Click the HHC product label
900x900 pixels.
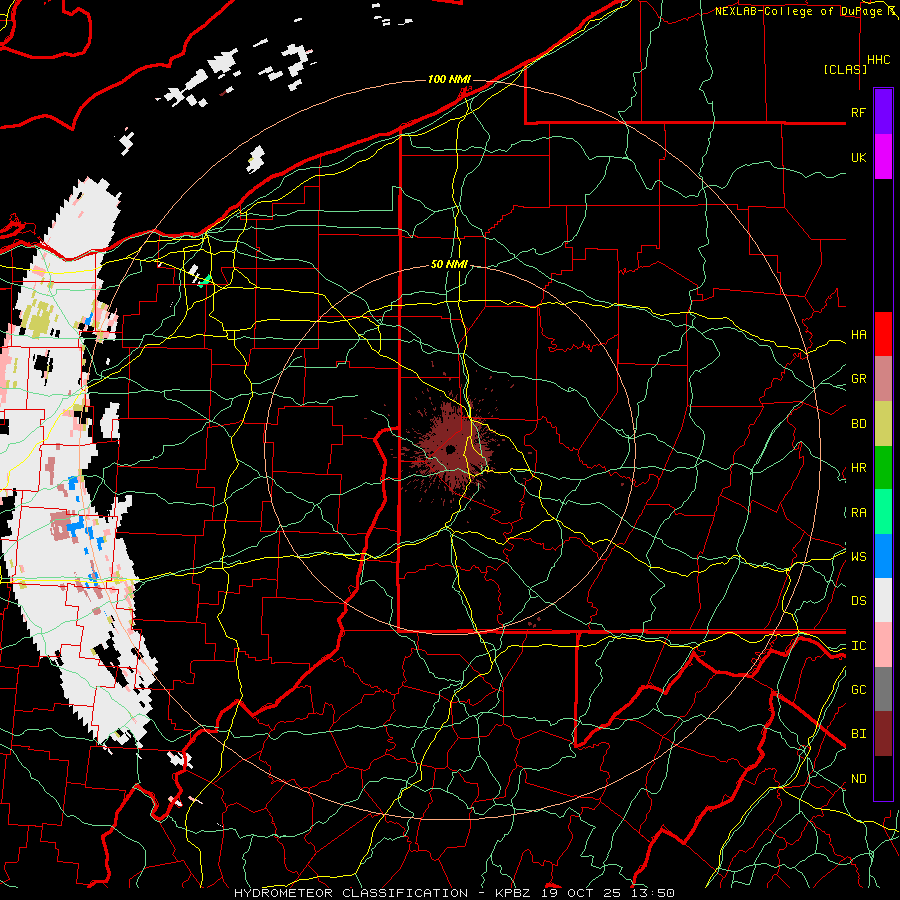[x=879, y=60]
